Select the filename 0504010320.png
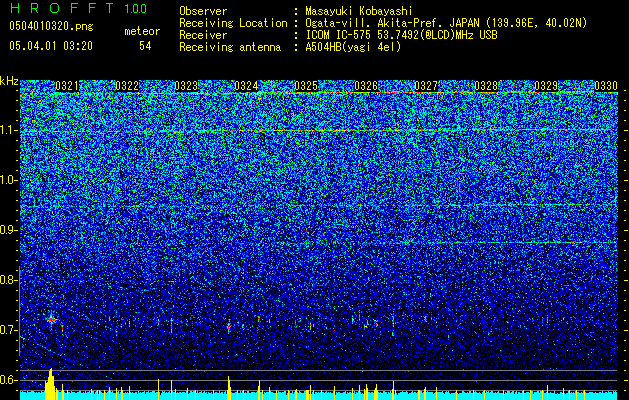 (51, 26)
